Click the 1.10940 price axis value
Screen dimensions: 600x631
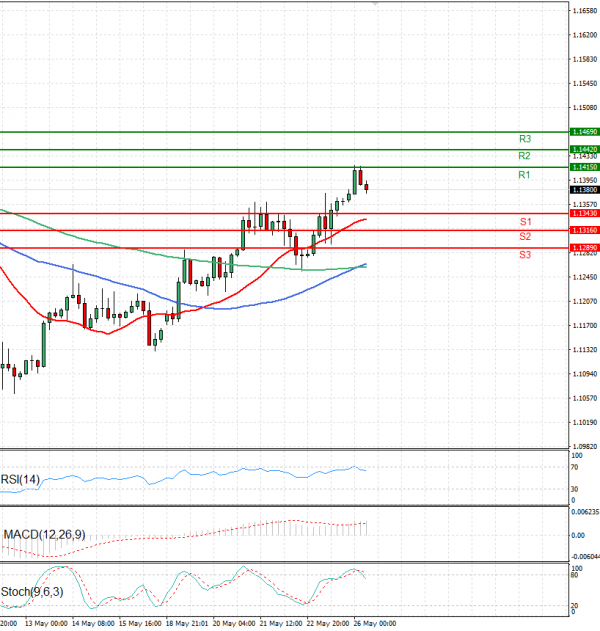click(585, 374)
